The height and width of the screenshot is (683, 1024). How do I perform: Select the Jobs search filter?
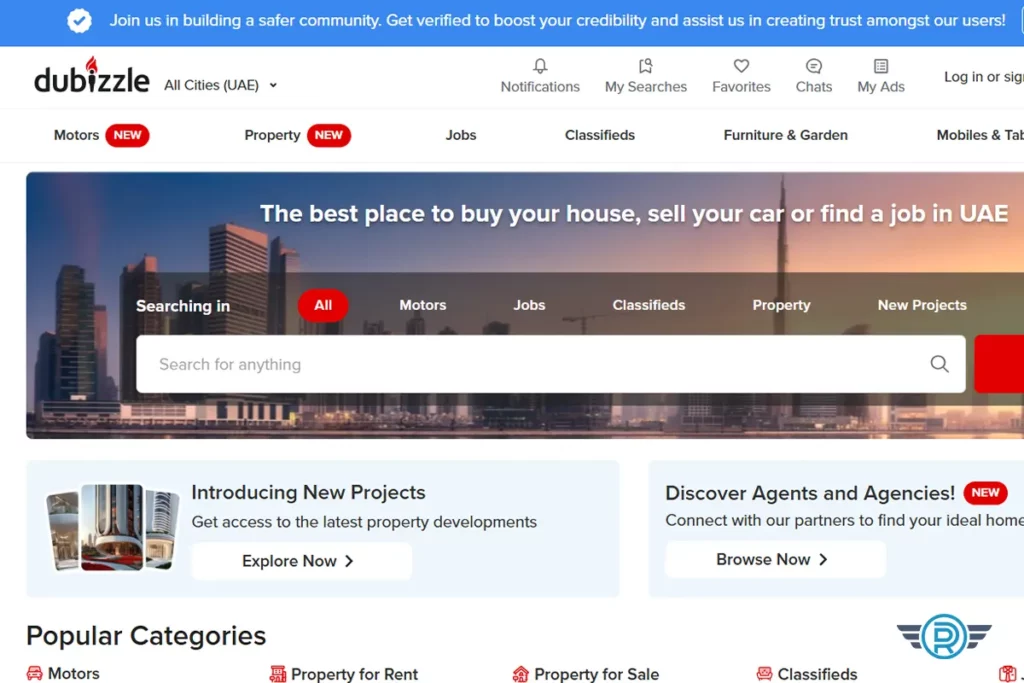[x=529, y=305]
